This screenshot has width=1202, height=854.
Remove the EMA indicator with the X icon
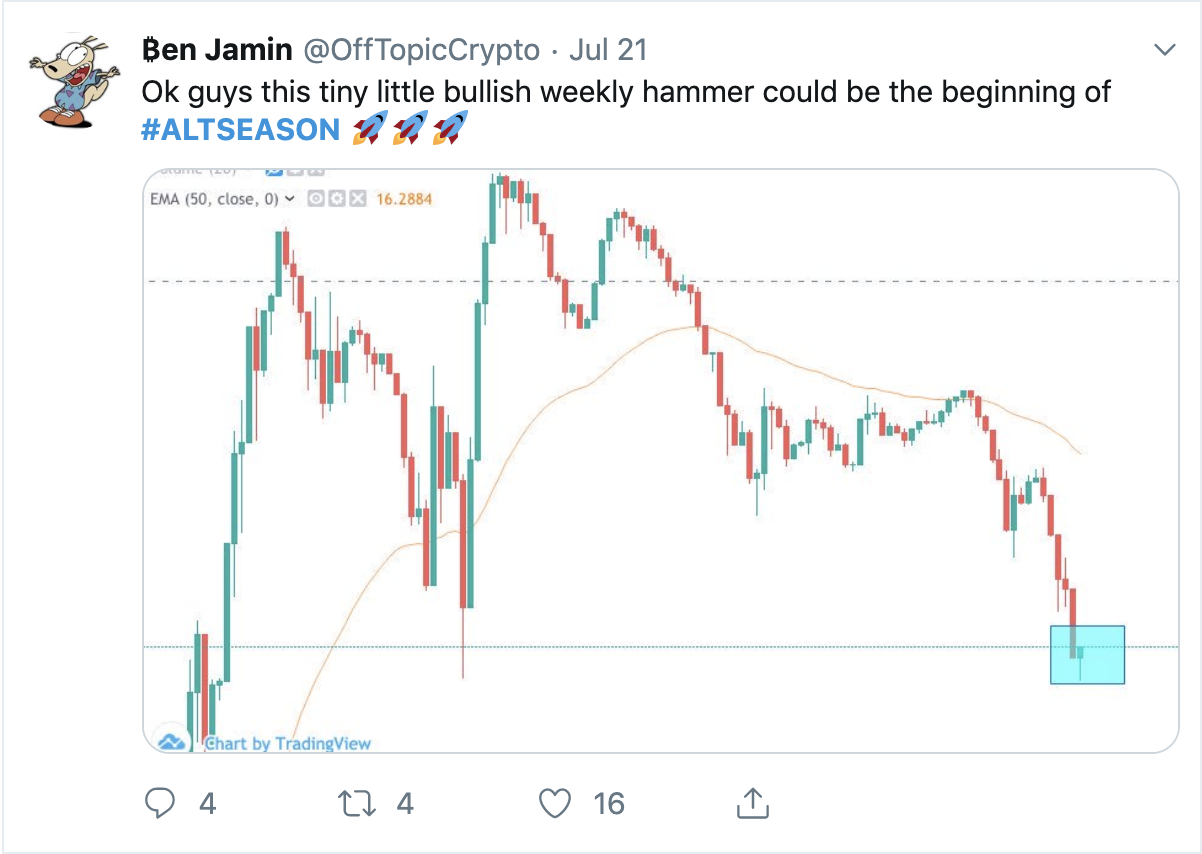point(357,198)
